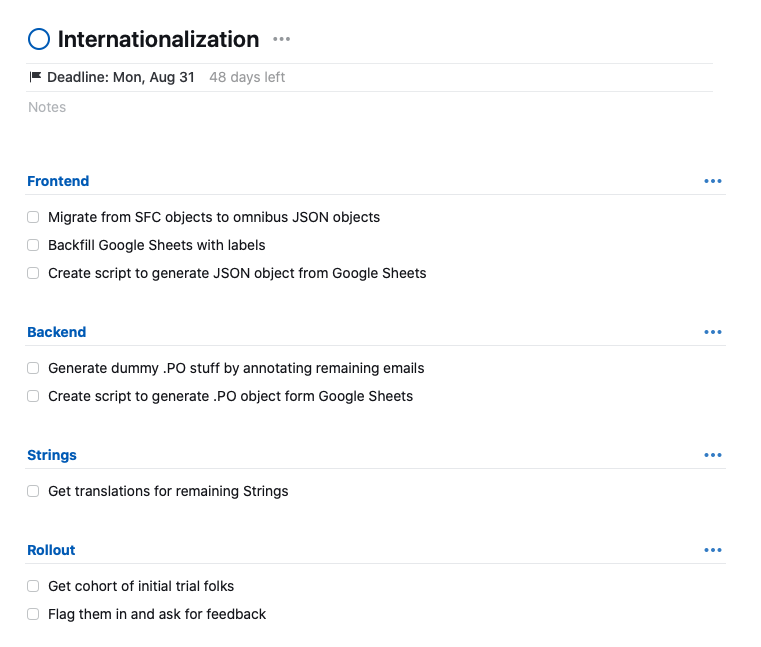Screen dimensions: 761x647
Task: Select the Frontend section heading
Action: 58,181
